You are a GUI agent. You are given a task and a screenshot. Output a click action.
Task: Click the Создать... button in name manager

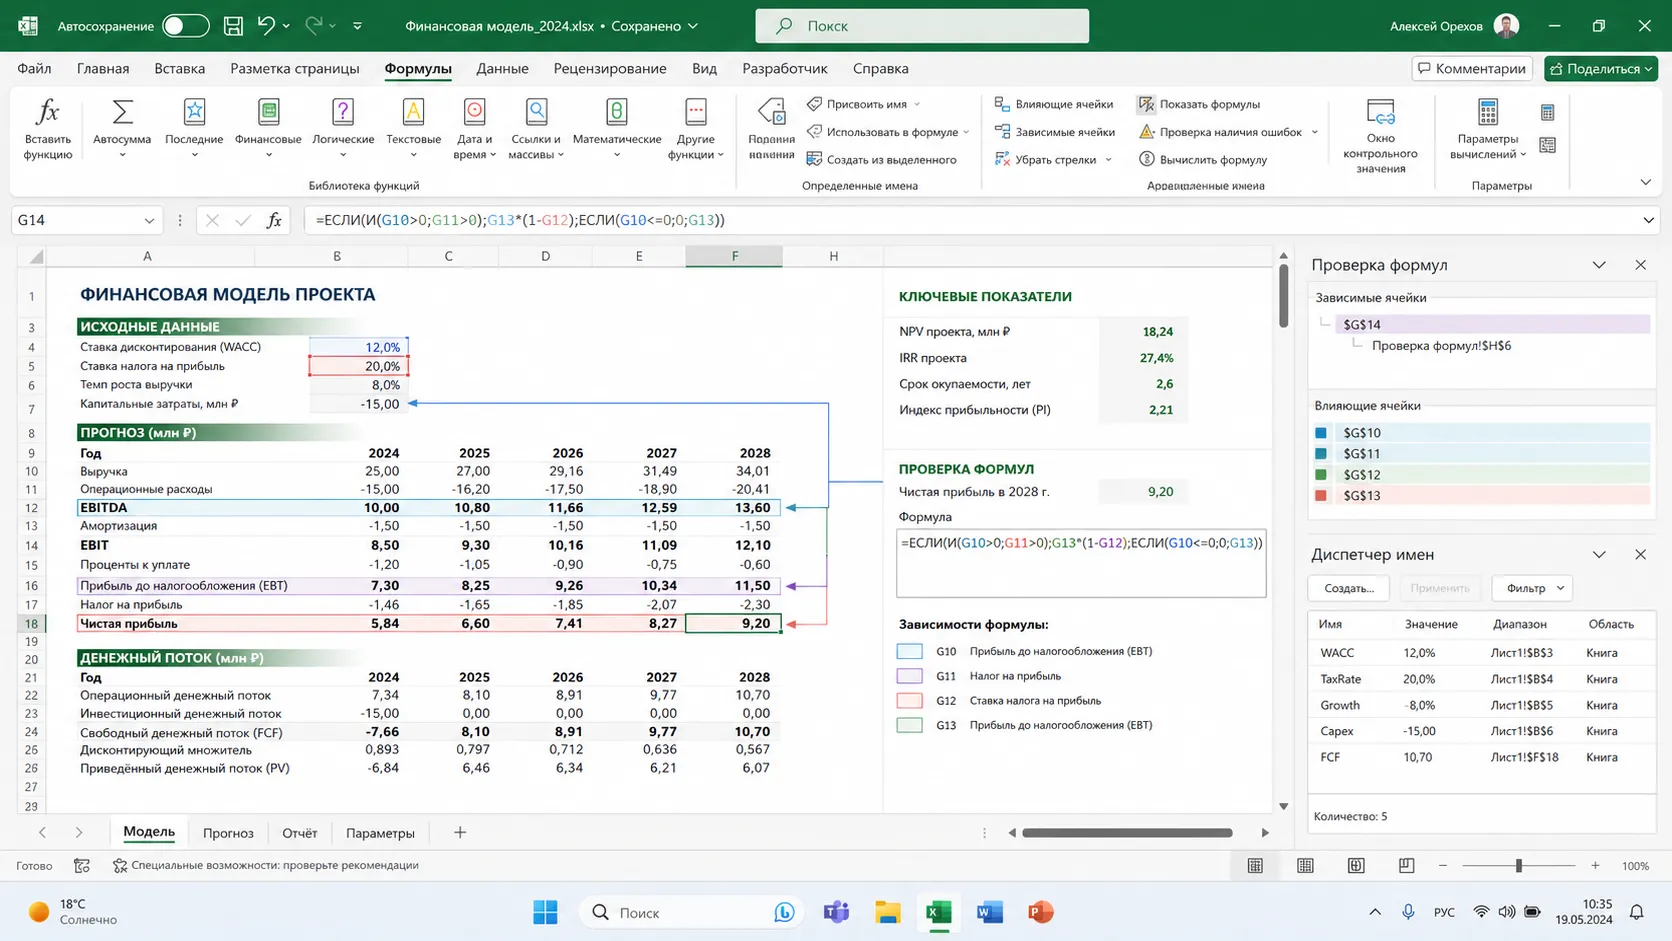coord(1349,588)
